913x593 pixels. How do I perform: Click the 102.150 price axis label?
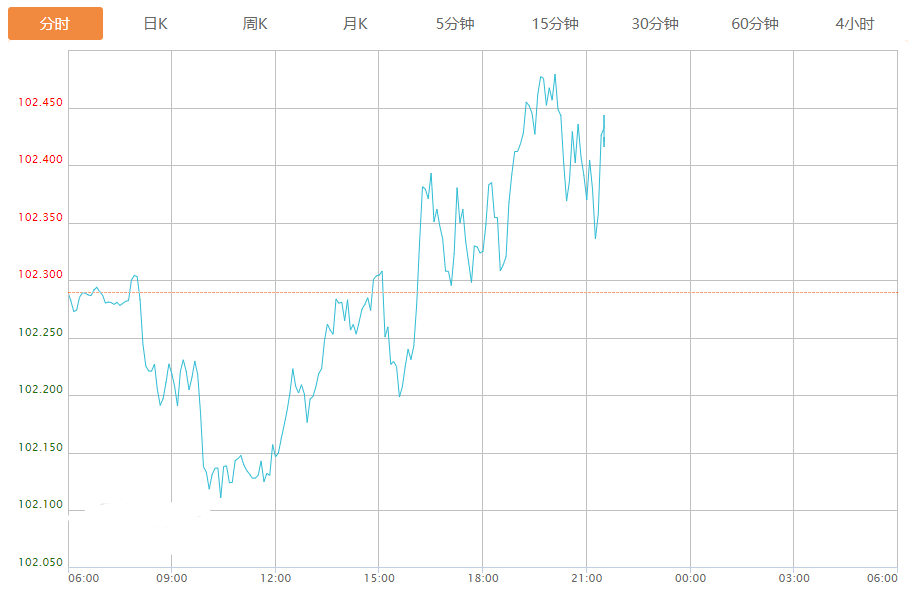(40, 448)
